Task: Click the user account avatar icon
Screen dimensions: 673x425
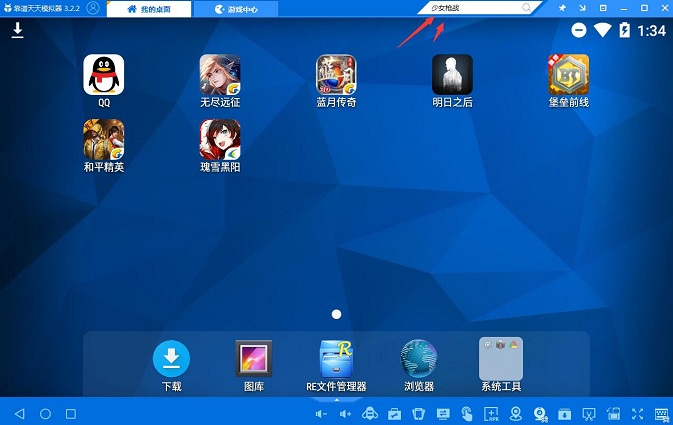Action: pos(93,8)
